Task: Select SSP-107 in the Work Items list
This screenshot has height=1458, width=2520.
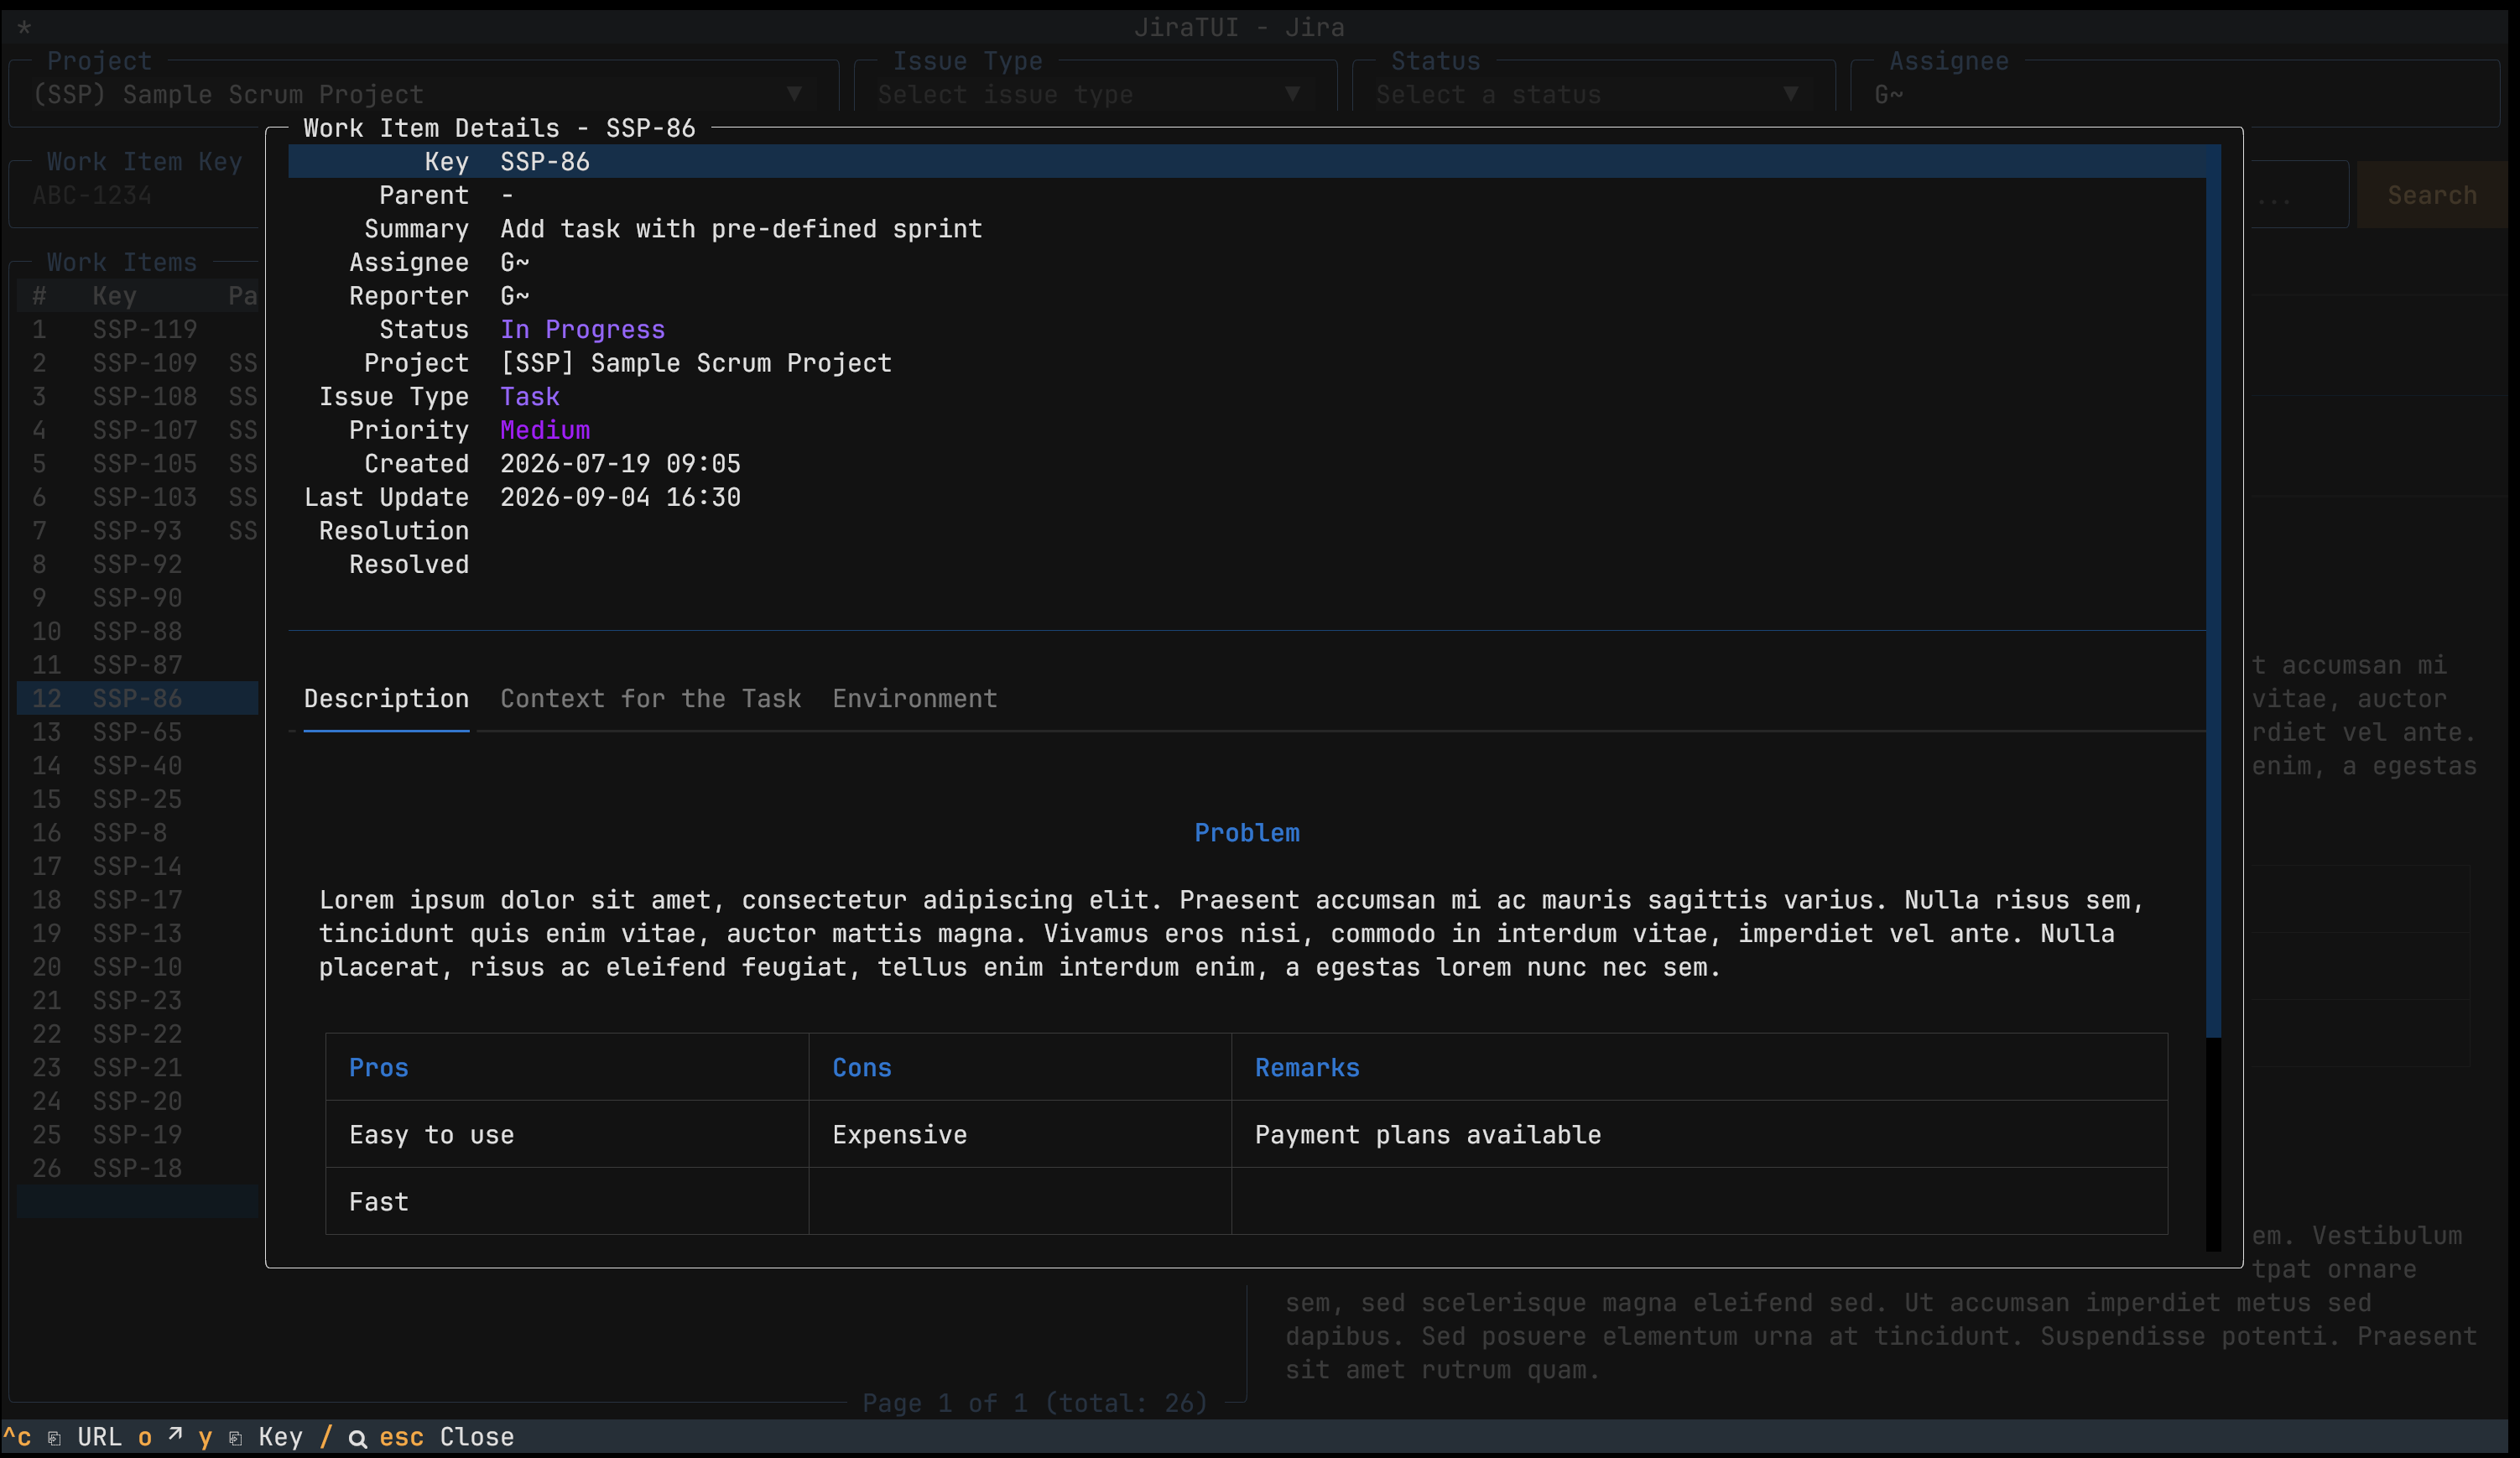Action: 138,430
